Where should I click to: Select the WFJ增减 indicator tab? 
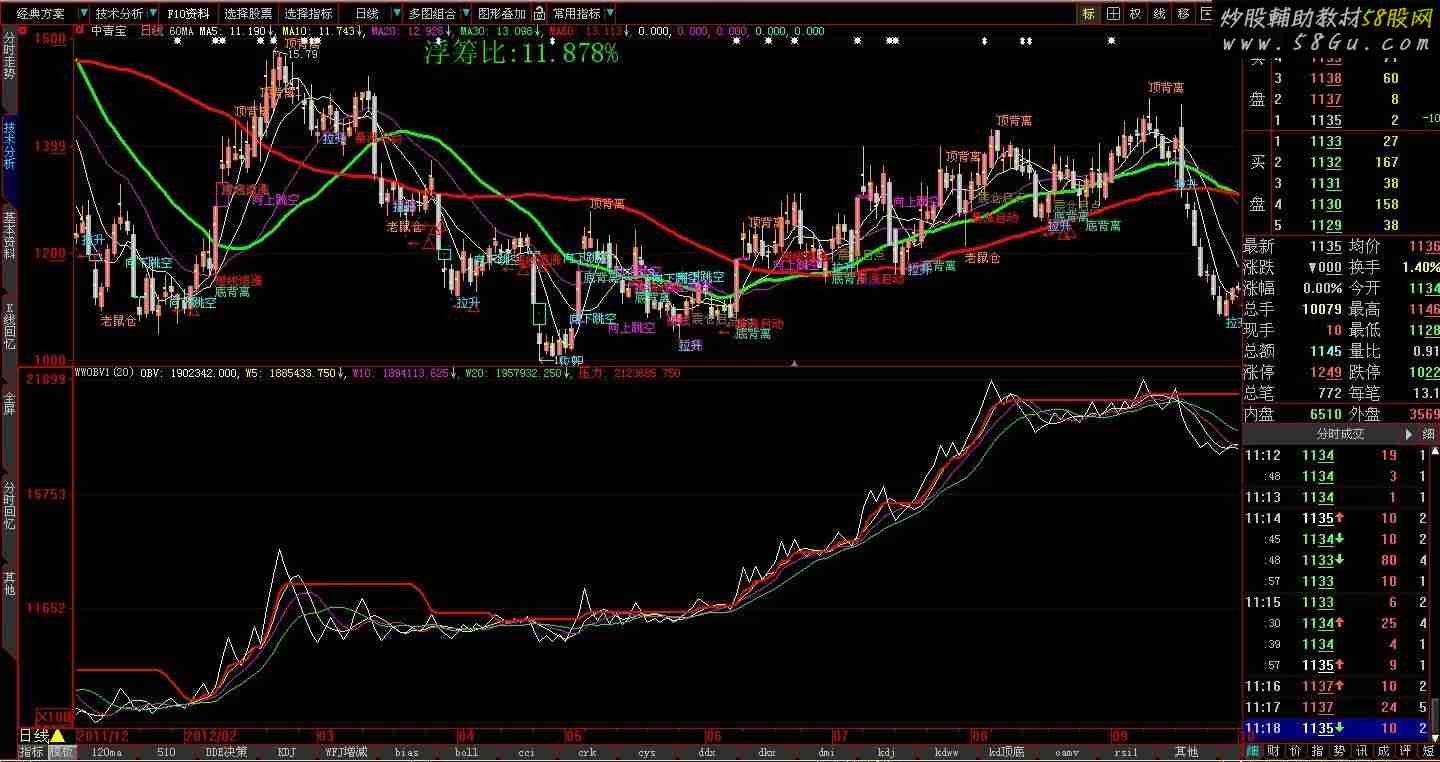[346, 753]
